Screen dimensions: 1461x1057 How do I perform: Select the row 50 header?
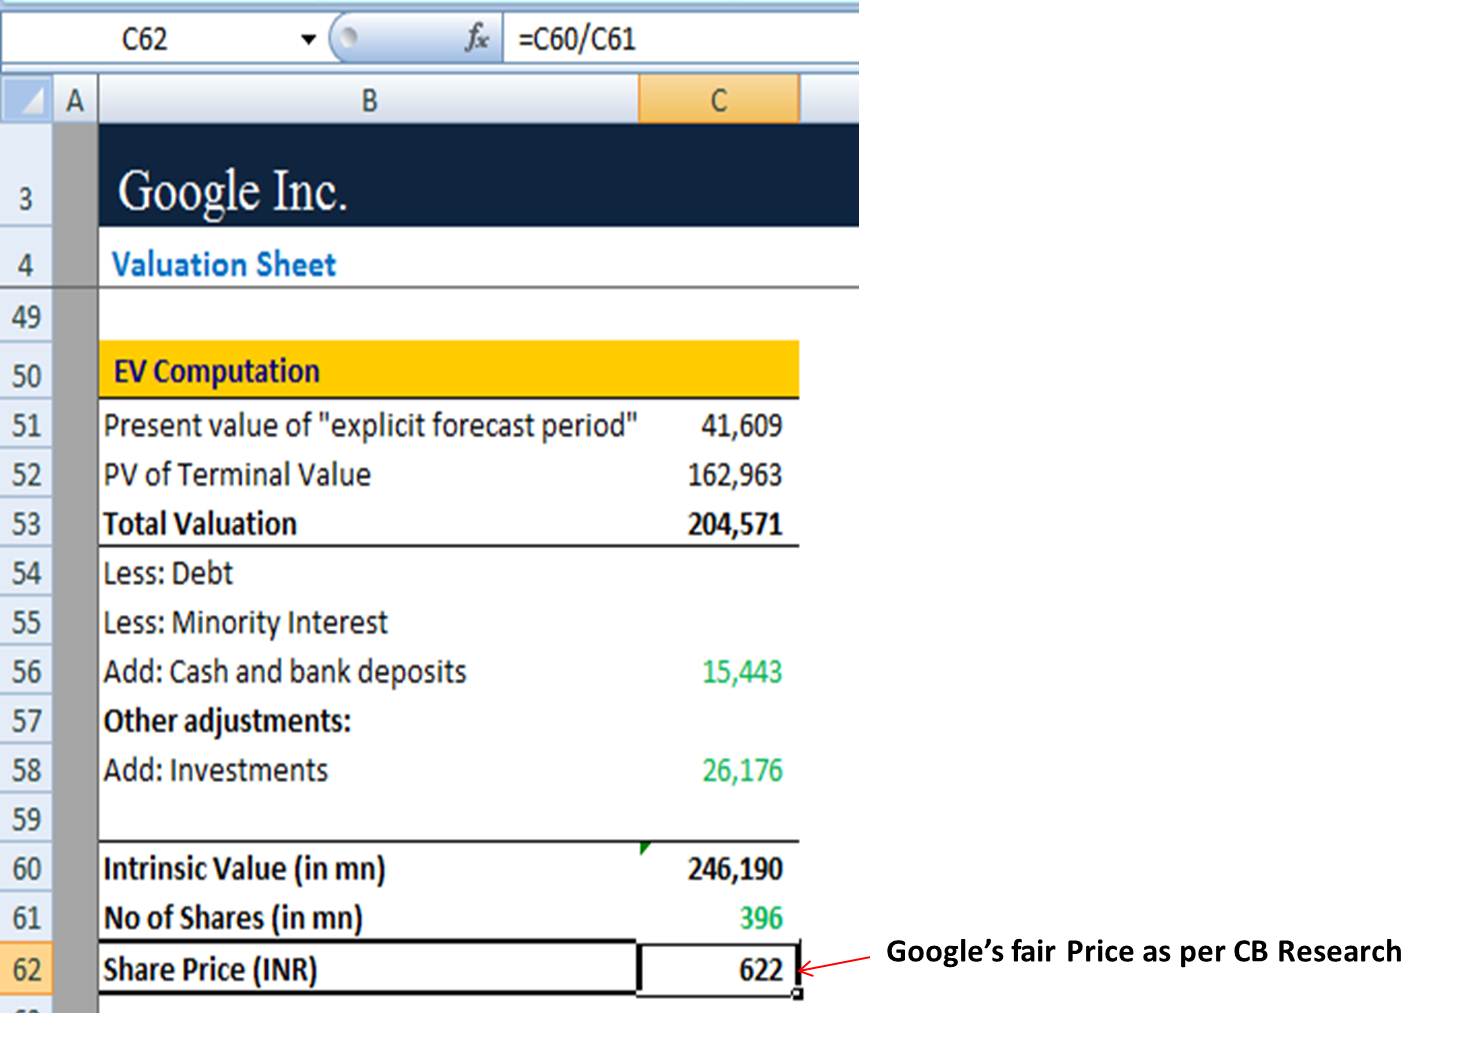click(26, 376)
